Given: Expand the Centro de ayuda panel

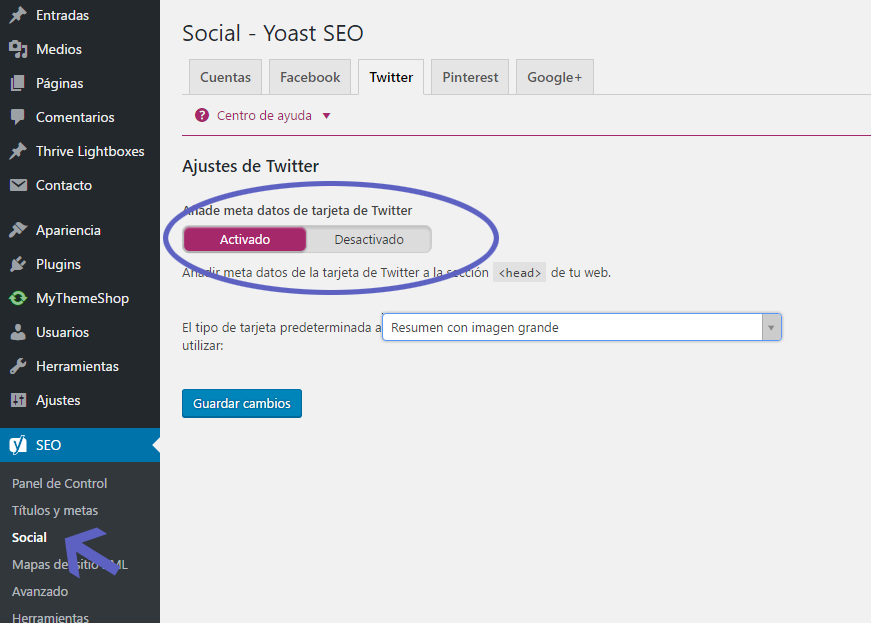Looking at the screenshot, I should click(x=263, y=115).
